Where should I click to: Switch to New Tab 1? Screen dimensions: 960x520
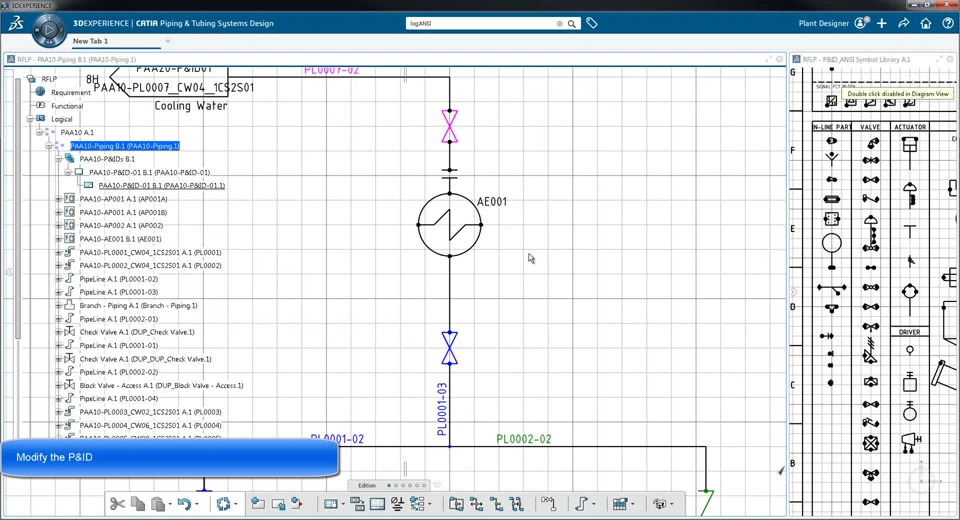coord(91,41)
